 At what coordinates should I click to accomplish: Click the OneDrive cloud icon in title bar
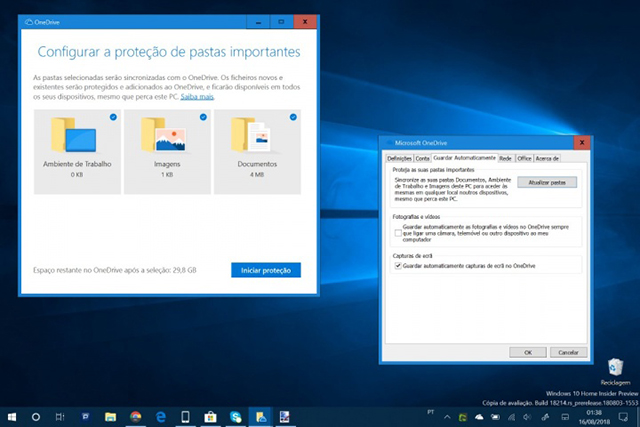(29, 22)
